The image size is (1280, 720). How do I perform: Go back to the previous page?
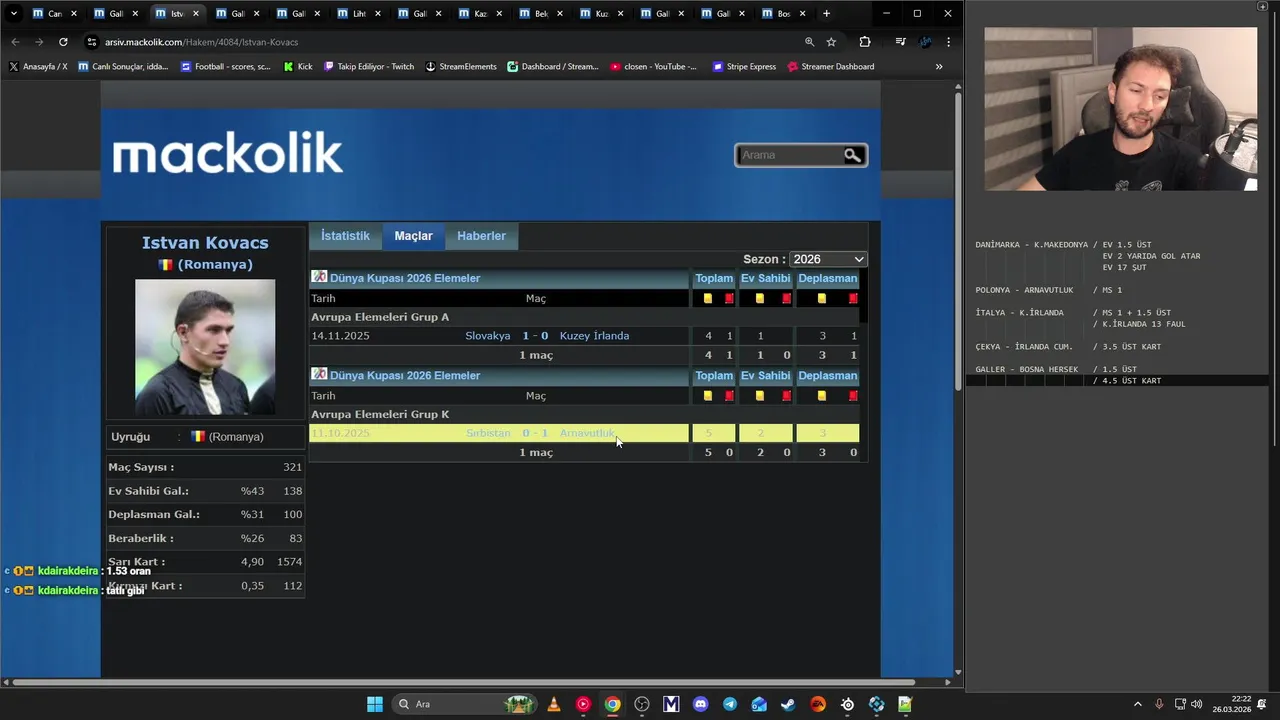click(x=15, y=42)
